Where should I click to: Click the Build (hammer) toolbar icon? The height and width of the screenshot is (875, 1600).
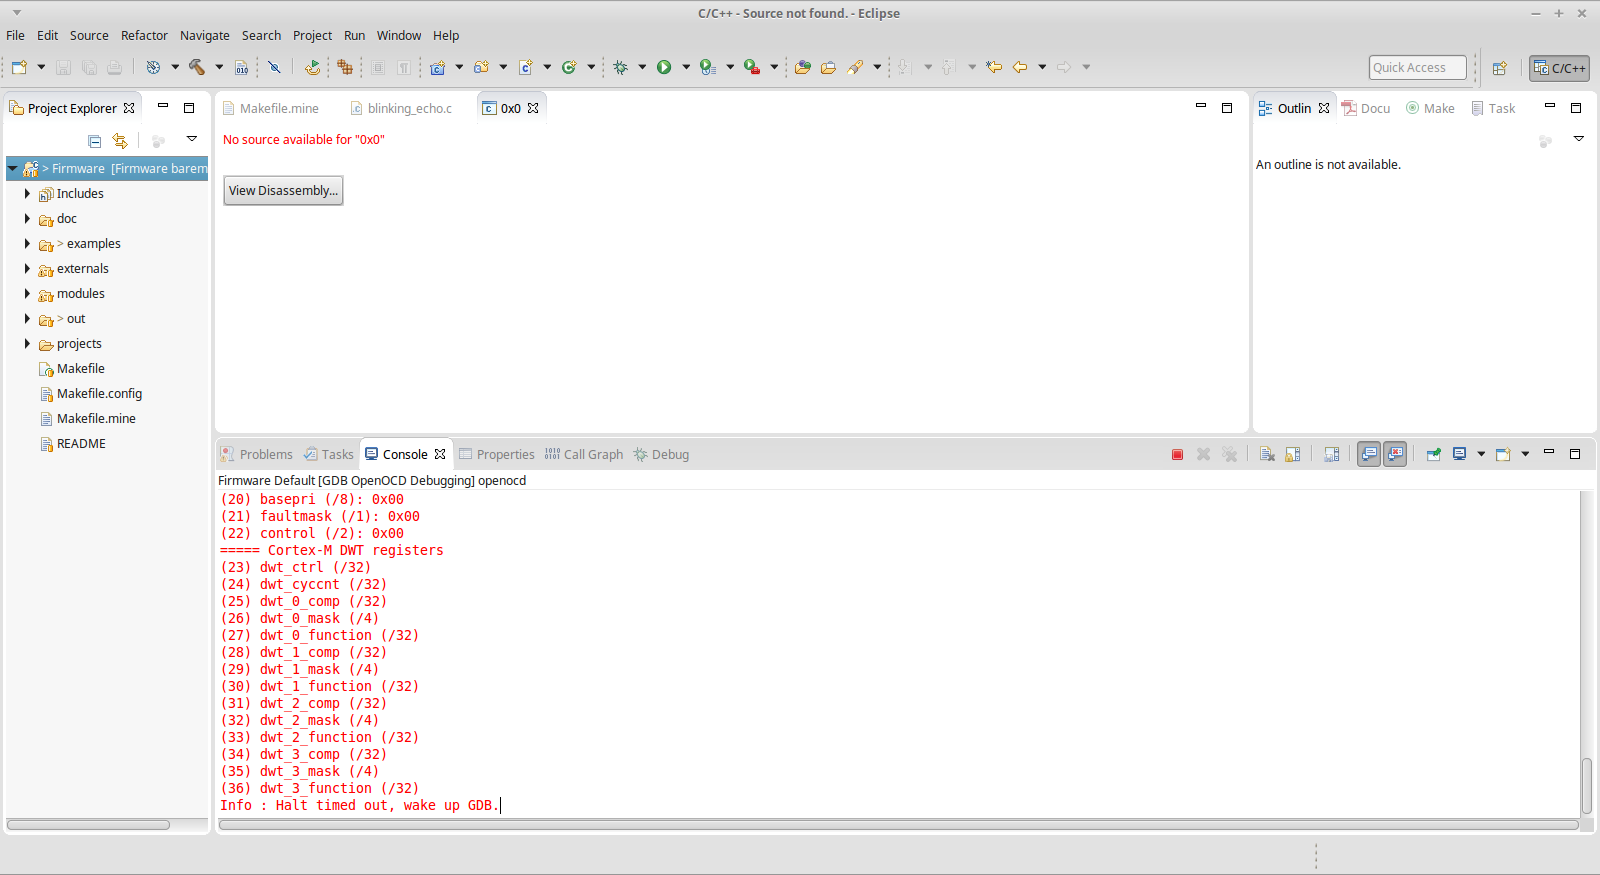click(x=197, y=67)
